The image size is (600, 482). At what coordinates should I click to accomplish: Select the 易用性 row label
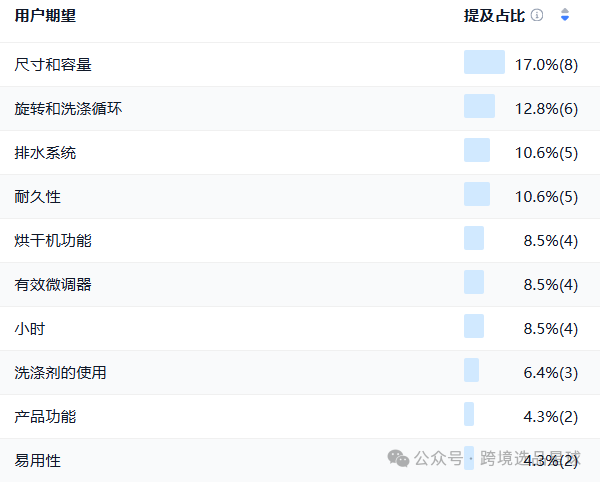38,461
